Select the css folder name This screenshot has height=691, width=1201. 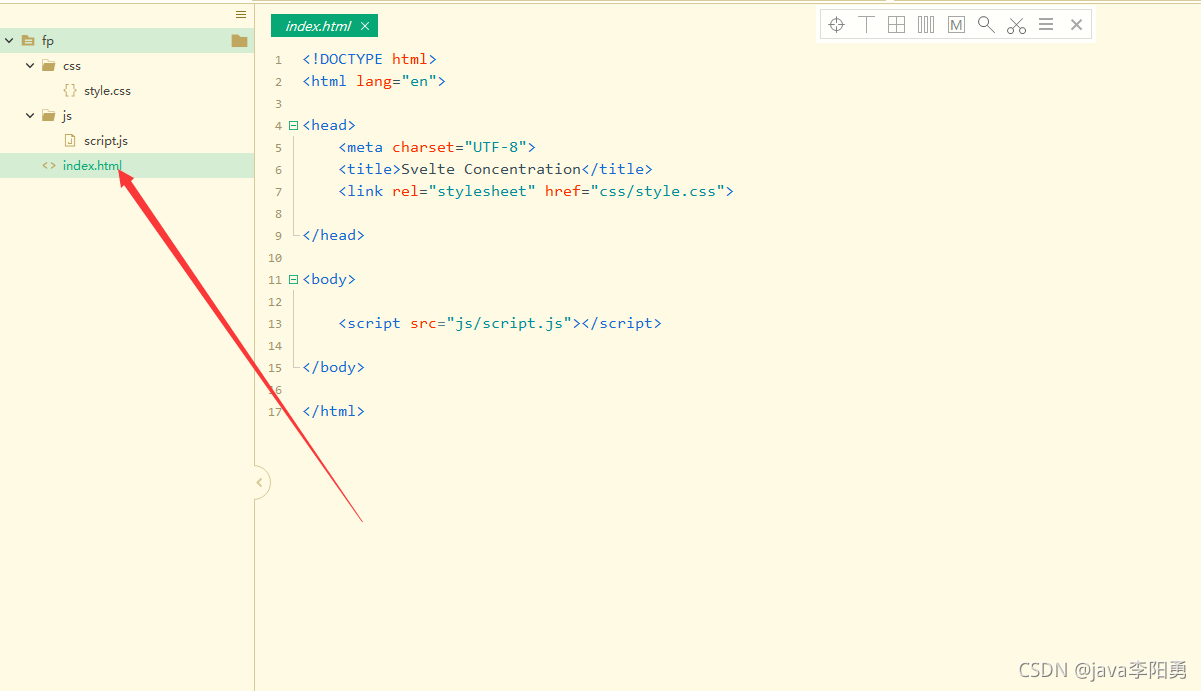72,66
